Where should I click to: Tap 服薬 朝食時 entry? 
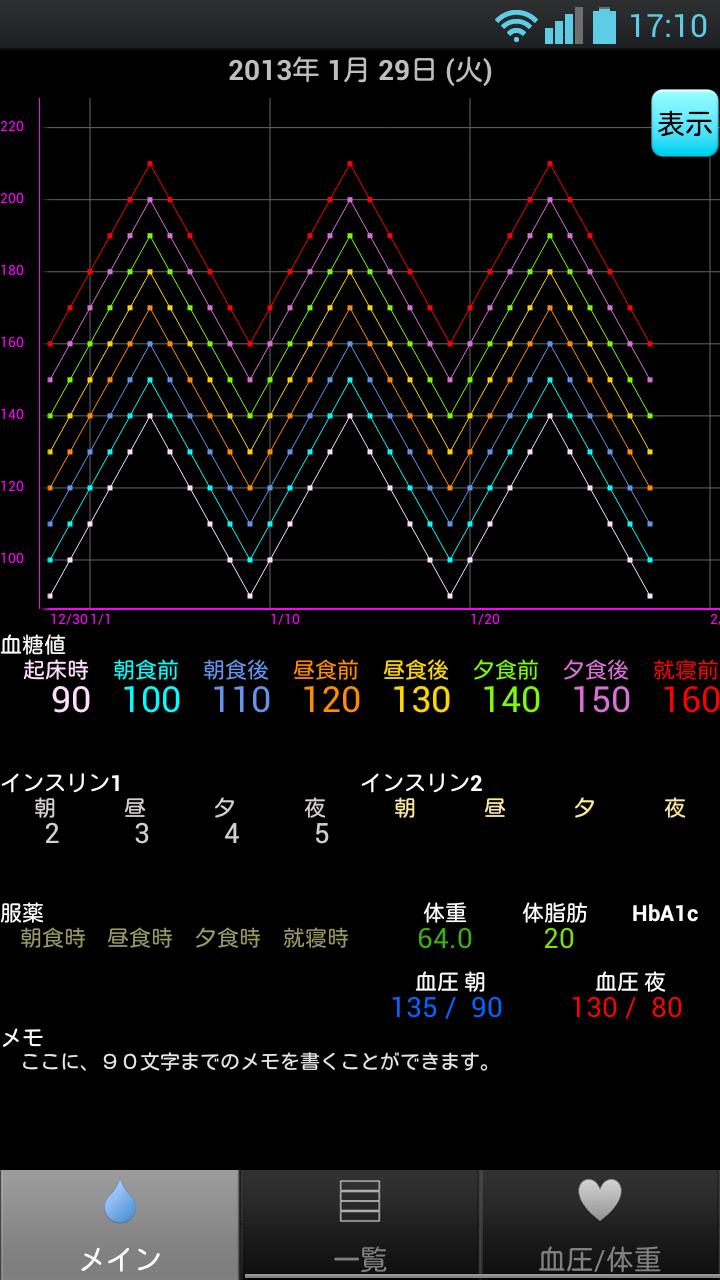(53, 938)
